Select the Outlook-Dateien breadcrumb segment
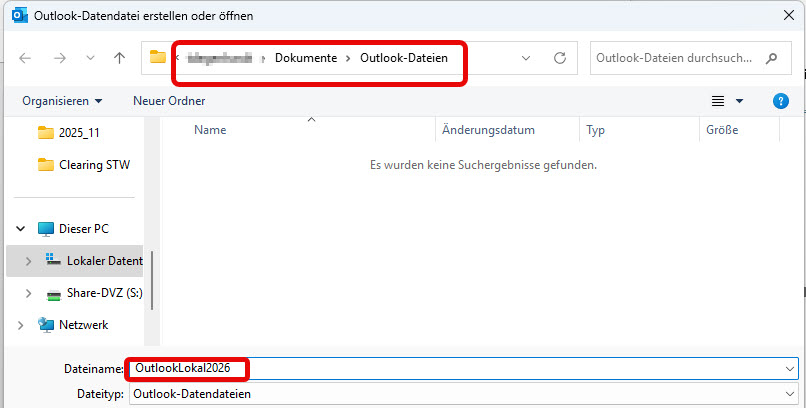The height and width of the screenshot is (408, 806). [404, 58]
